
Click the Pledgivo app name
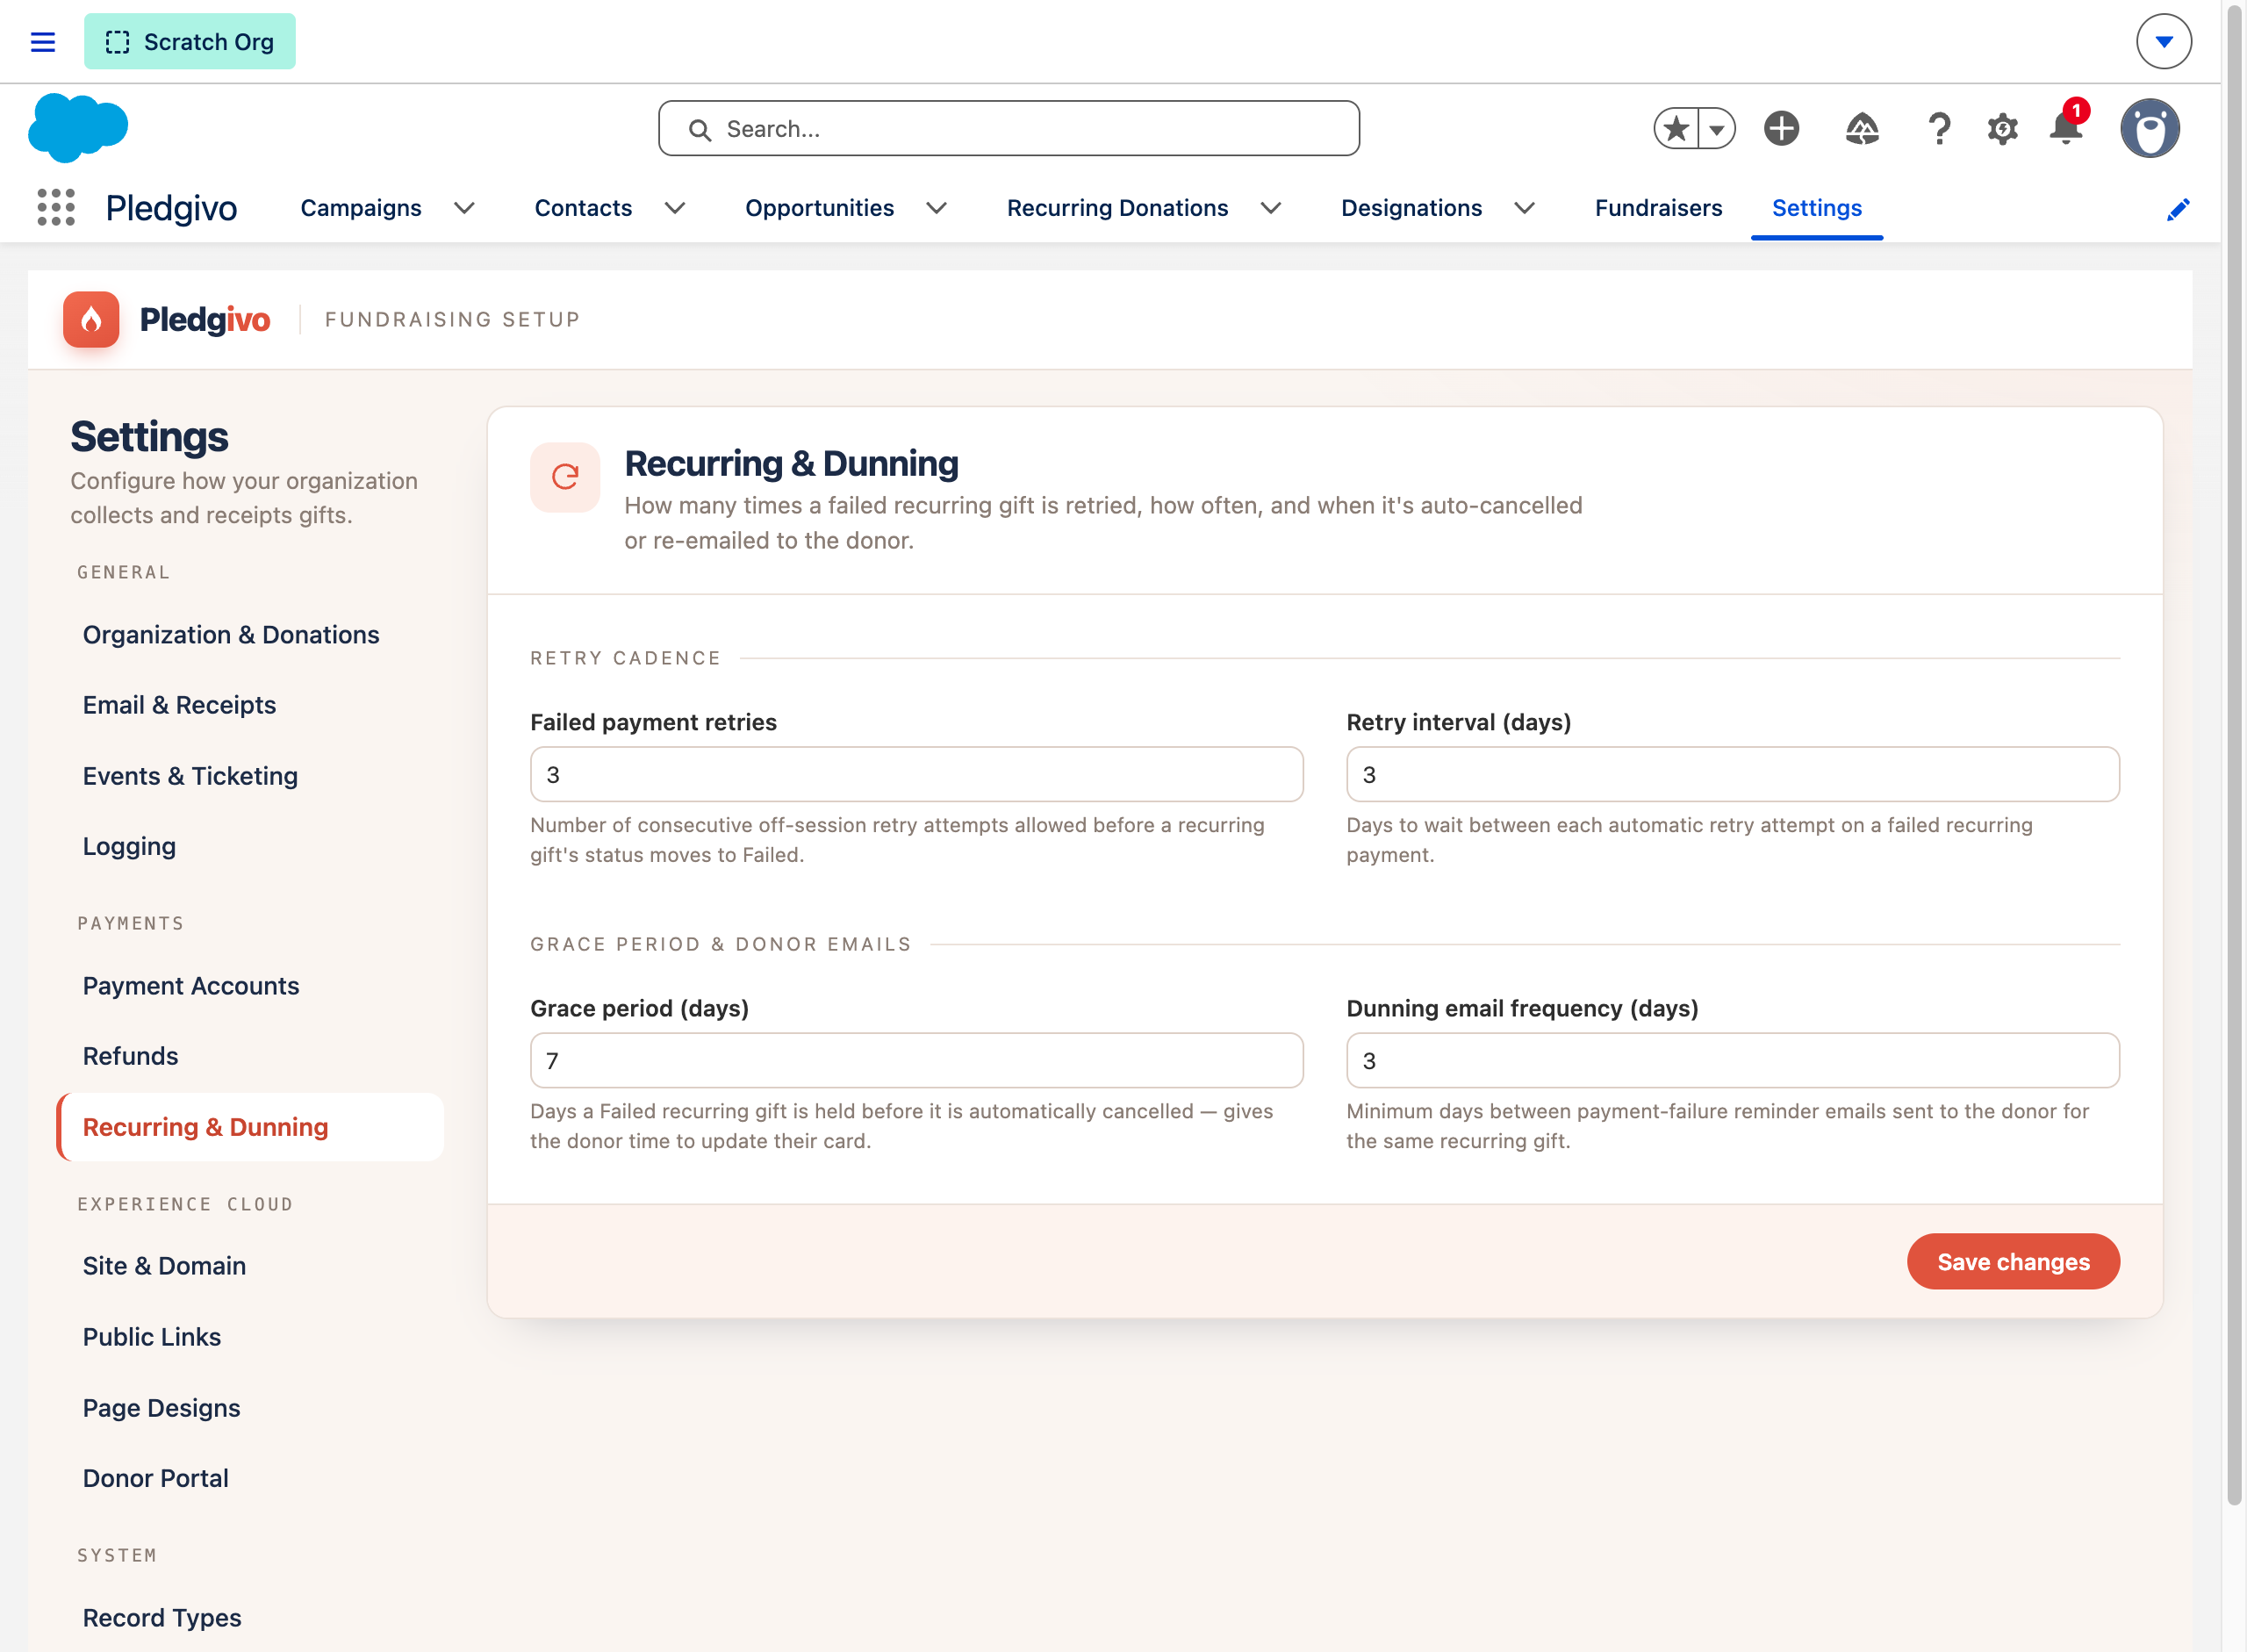click(172, 208)
